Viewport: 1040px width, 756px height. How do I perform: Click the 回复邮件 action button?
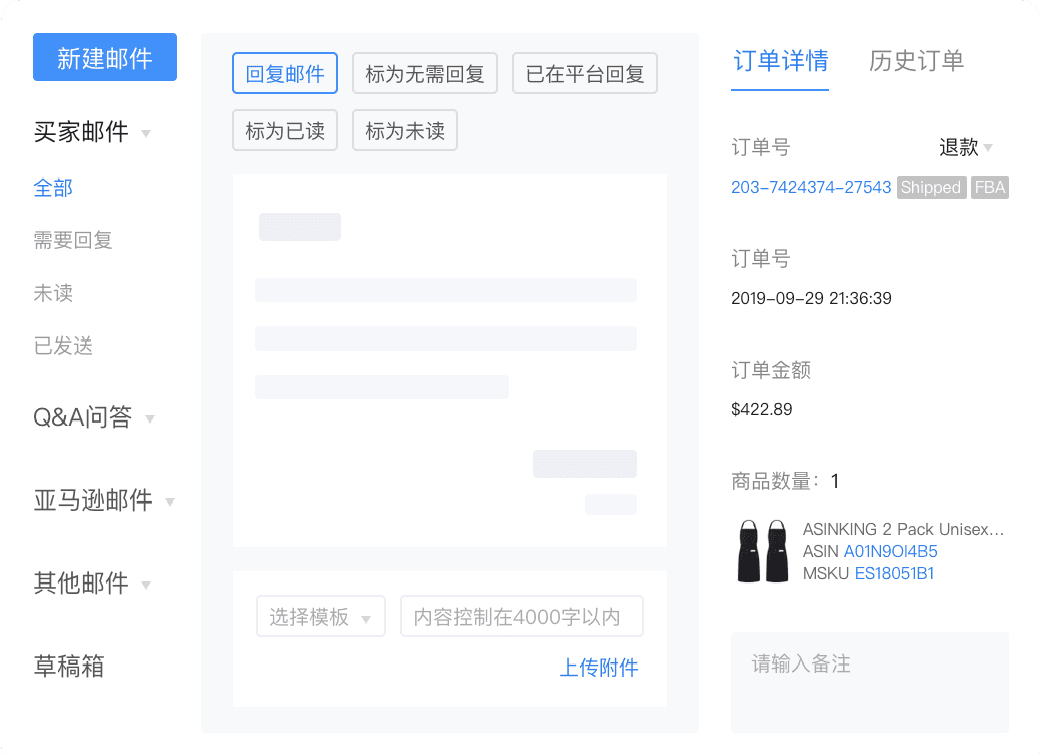pos(284,72)
